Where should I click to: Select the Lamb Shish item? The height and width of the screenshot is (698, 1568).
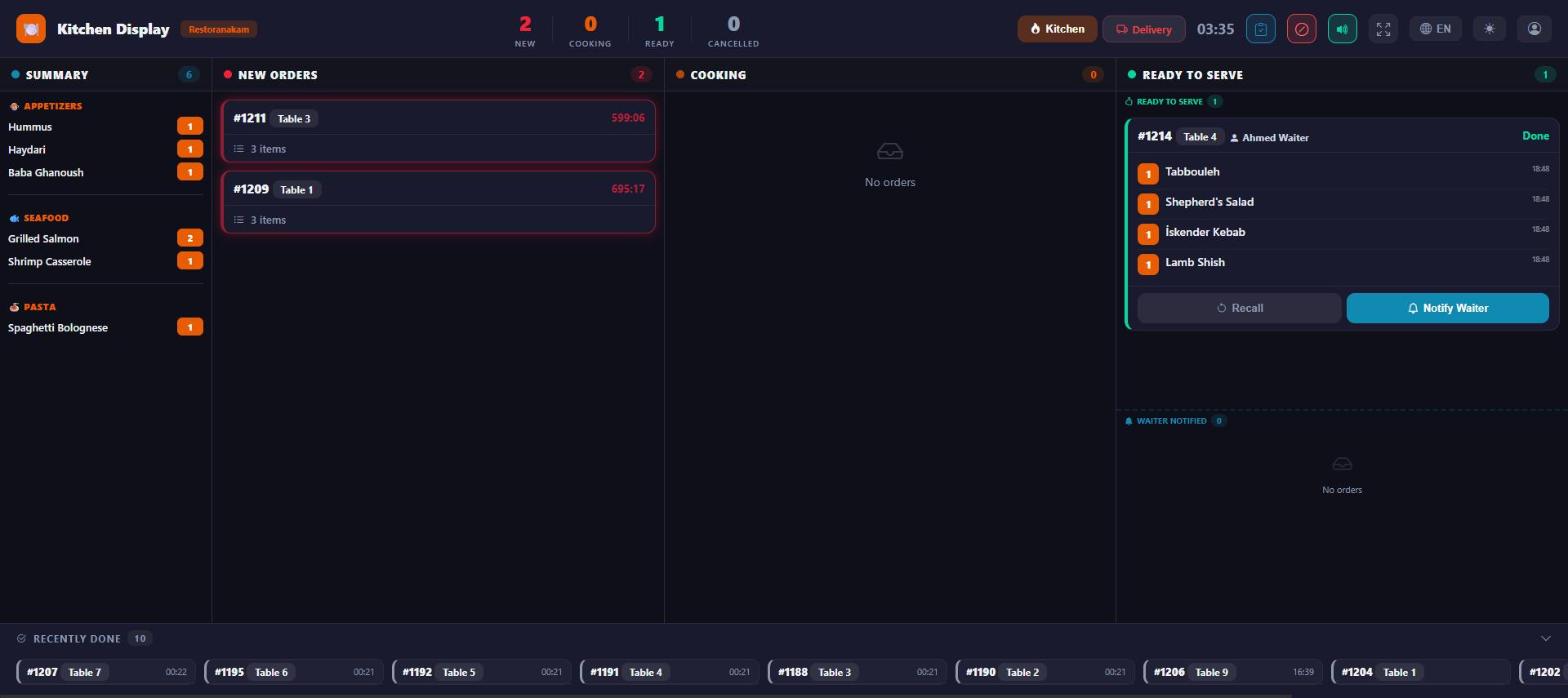1343,263
